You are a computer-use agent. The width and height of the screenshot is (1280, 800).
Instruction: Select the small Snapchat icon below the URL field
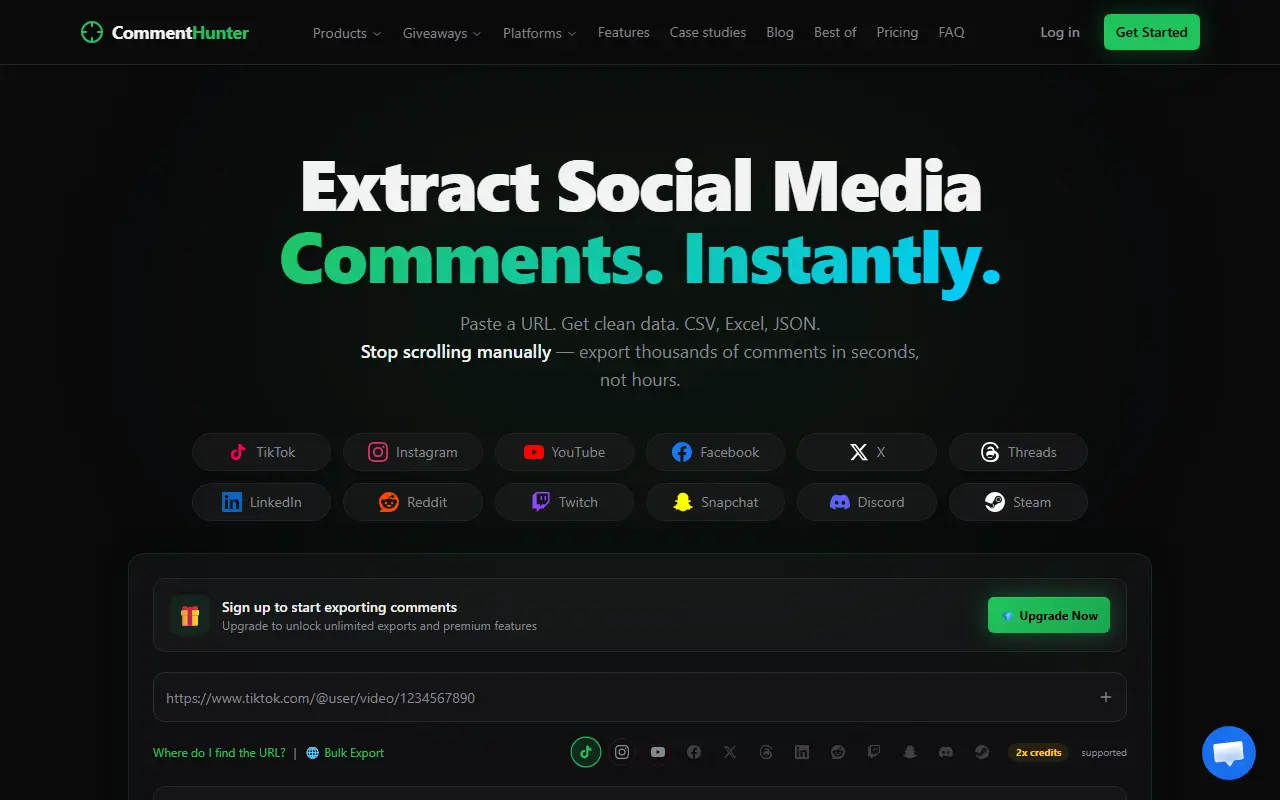point(910,752)
